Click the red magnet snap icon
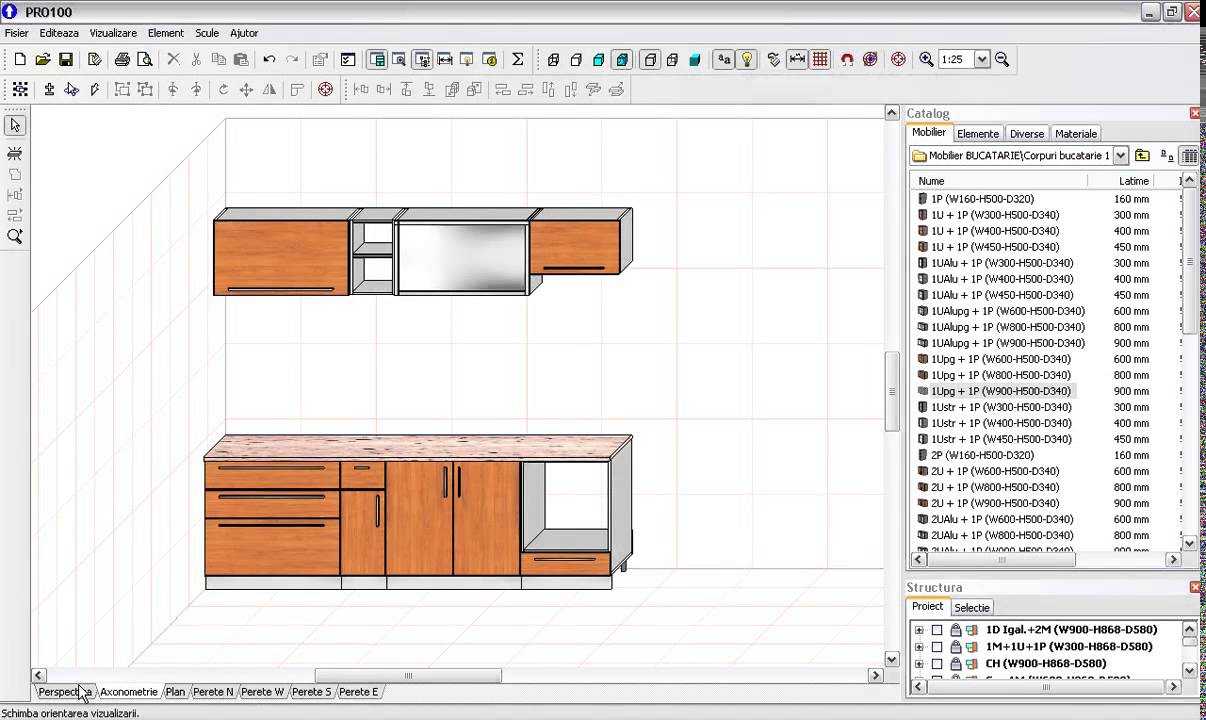This screenshot has height=720, width=1206. coord(847,60)
